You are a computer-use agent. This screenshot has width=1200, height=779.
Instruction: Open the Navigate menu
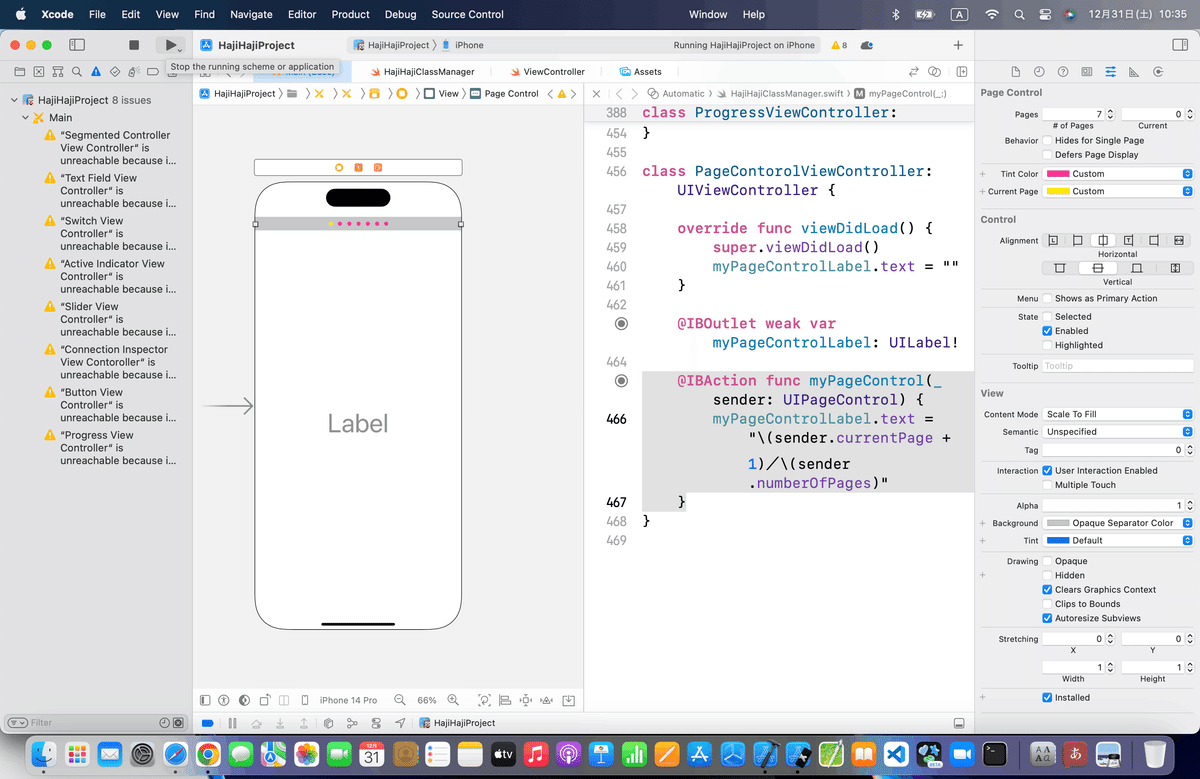pyautogui.click(x=251, y=14)
